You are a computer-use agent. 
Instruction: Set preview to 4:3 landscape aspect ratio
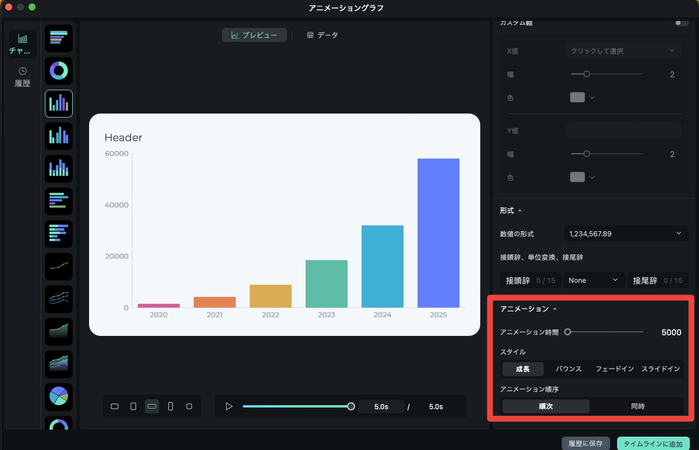[x=115, y=406]
